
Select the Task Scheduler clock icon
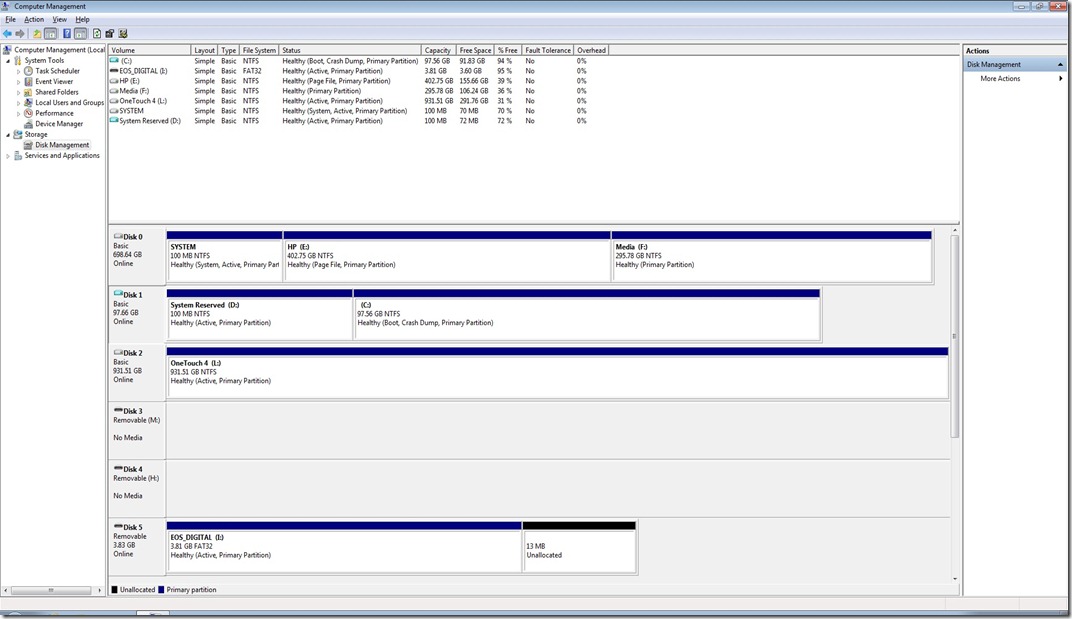pyautogui.click(x=28, y=71)
